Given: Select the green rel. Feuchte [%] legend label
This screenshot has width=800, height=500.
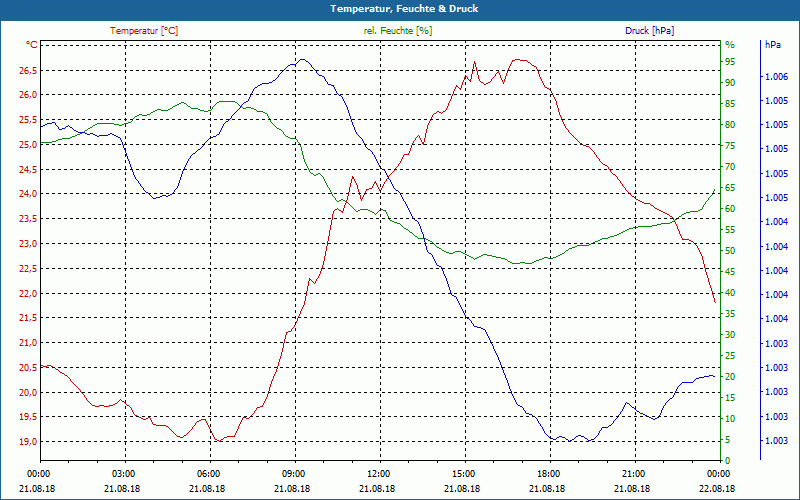Looking at the screenshot, I should (397, 31).
